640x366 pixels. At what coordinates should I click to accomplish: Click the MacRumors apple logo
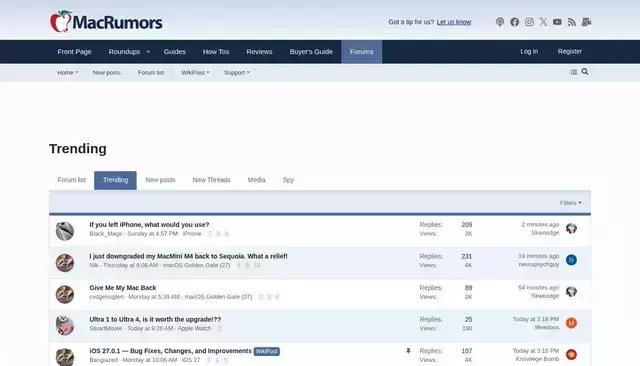tap(60, 21)
